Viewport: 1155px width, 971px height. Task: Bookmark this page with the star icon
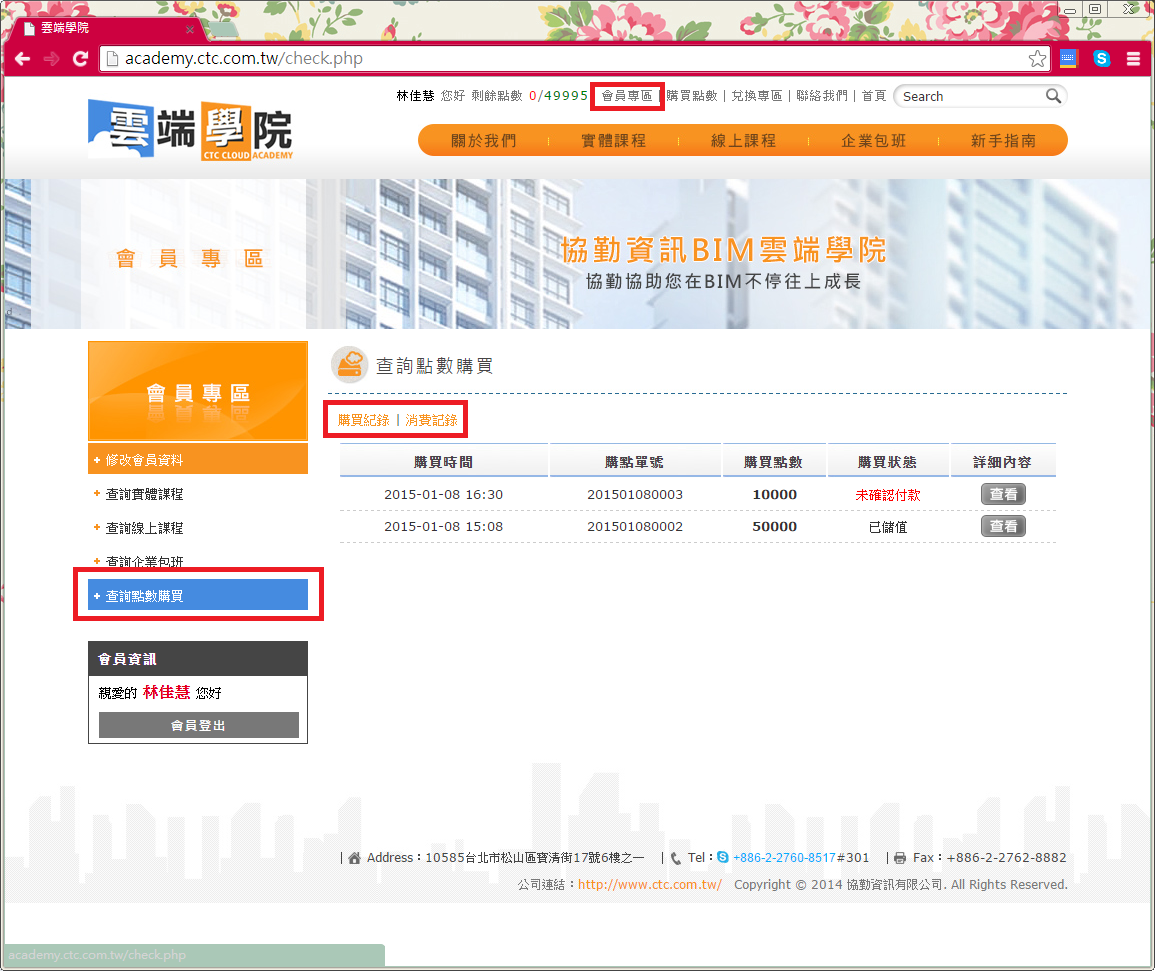click(x=1037, y=59)
